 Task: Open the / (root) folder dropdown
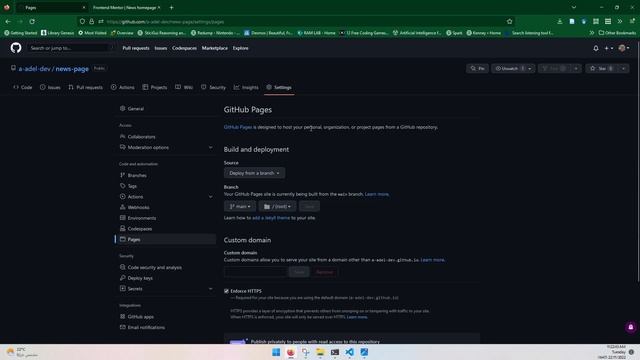click(x=277, y=207)
